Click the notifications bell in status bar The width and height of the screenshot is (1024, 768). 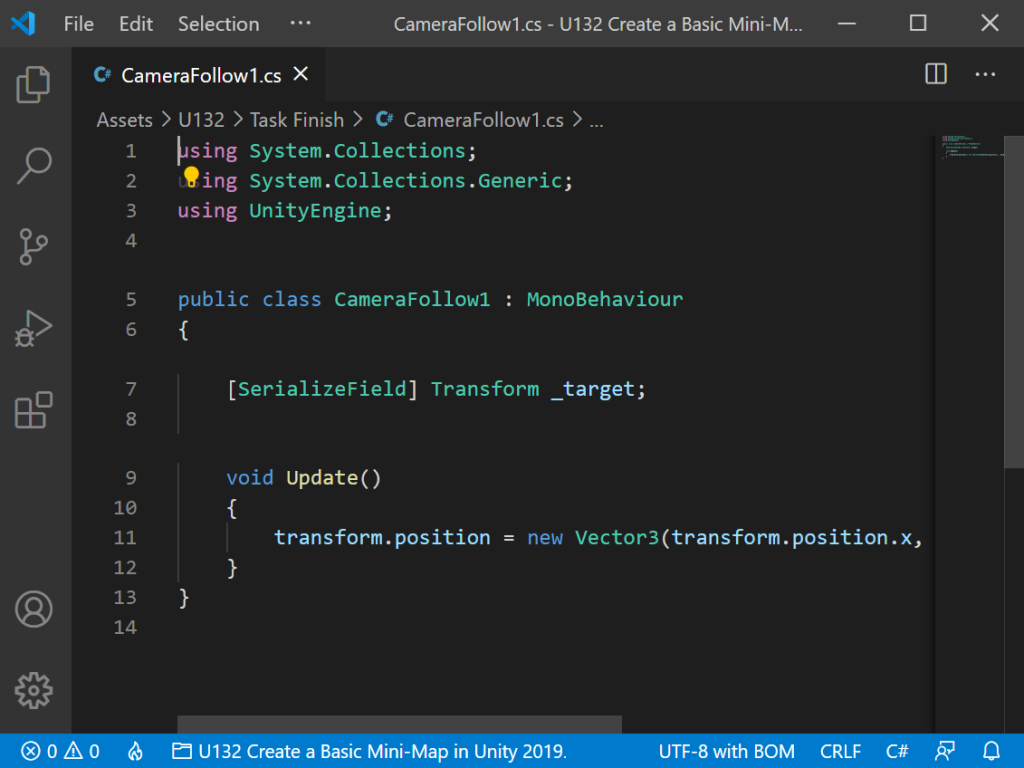991,751
